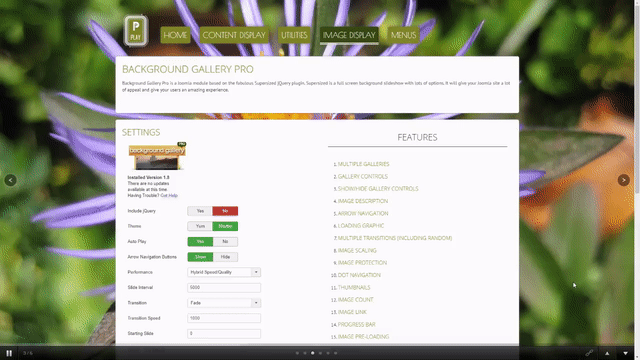Open the UTILITIES menu
This screenshot has height=360, width=640.
294,35
